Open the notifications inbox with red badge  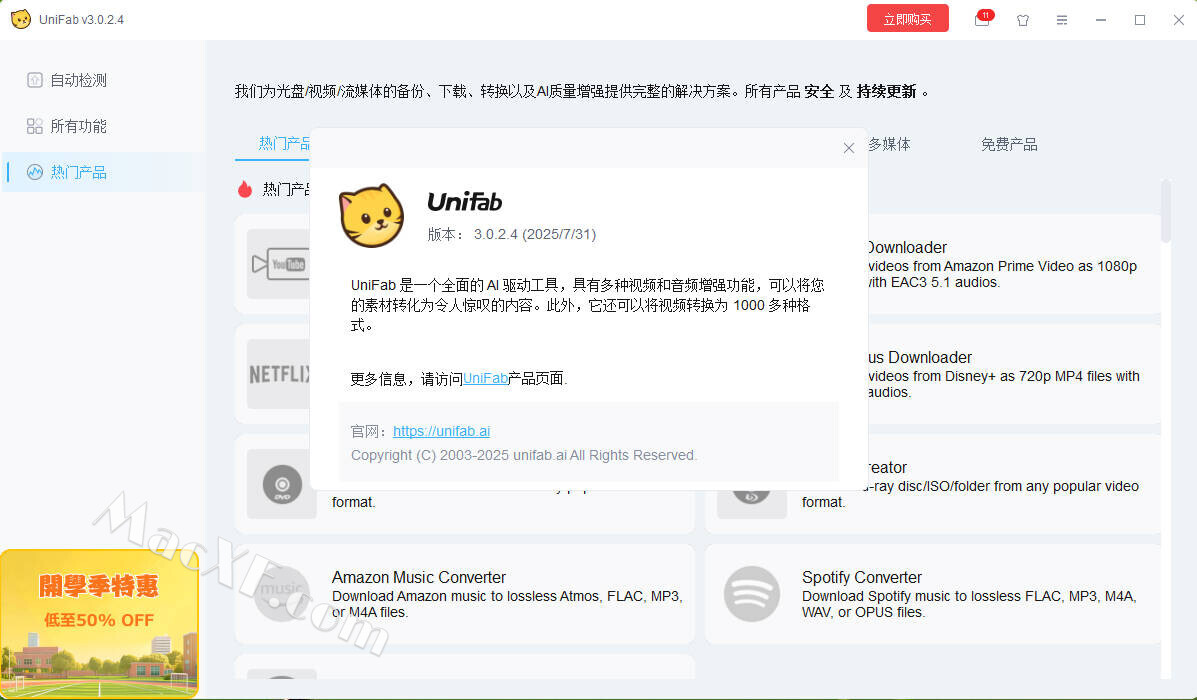click(982, 19)
